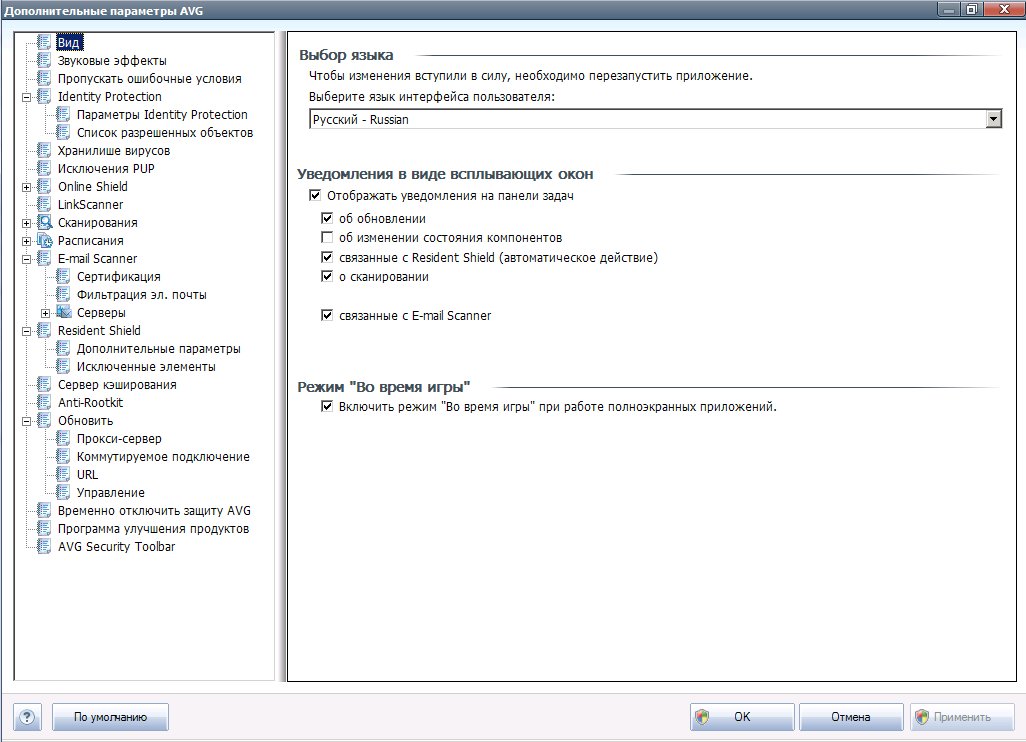This screenshot has height=742, width=1026.
Task: Select Дополнительные параметры under Resident Shield
Action: point(159,348)
